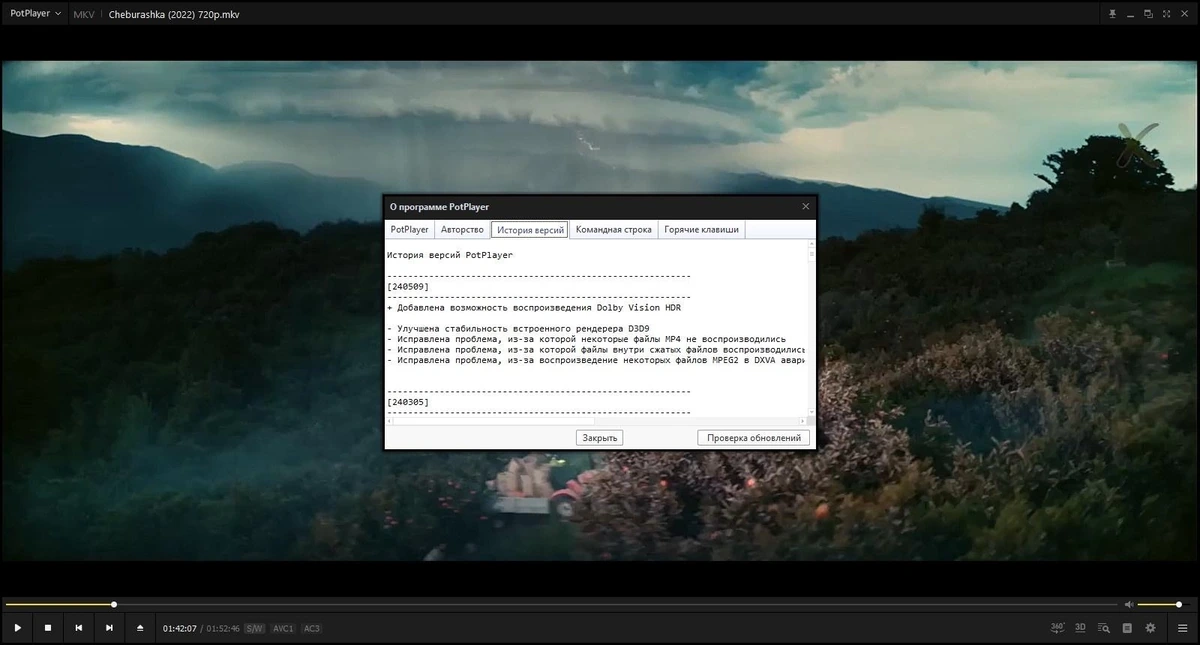Adjust the volume slider handle
This screenshot has width=1200, height=645.
pos(1179,604)
